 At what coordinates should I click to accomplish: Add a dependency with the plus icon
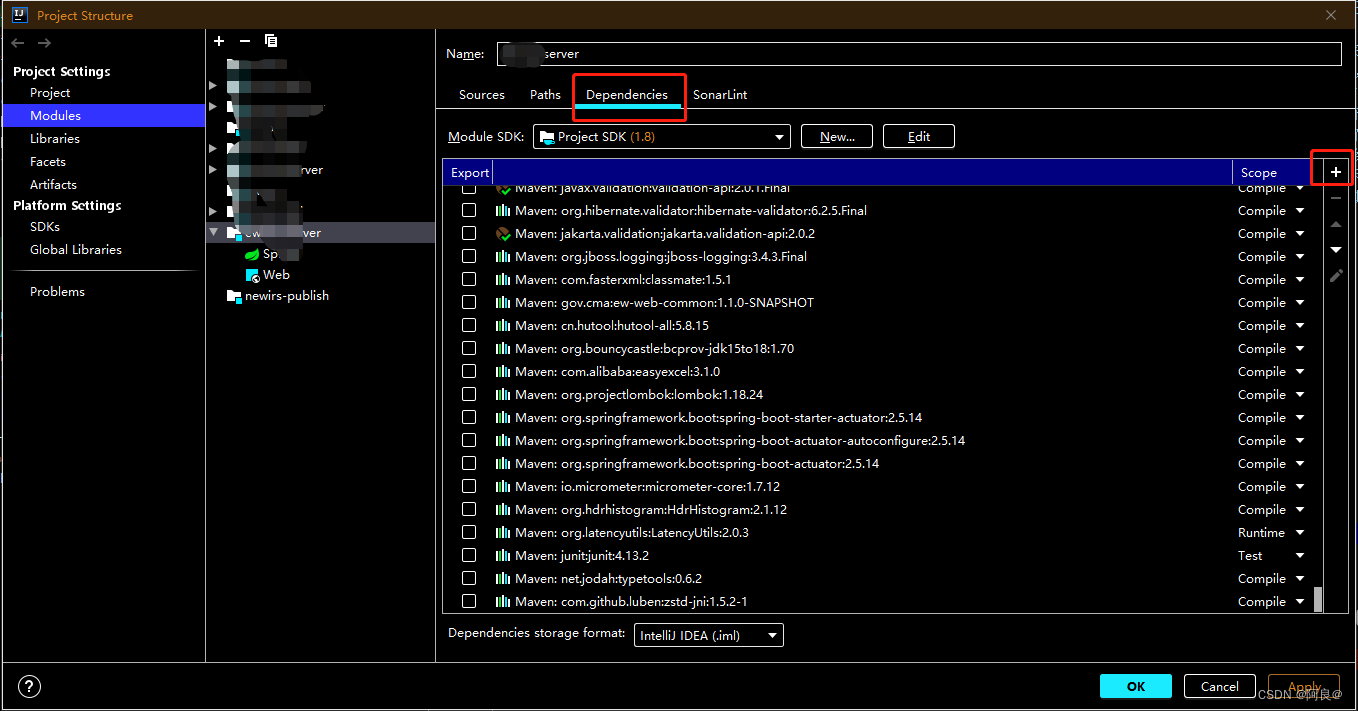coord(1335,173)
